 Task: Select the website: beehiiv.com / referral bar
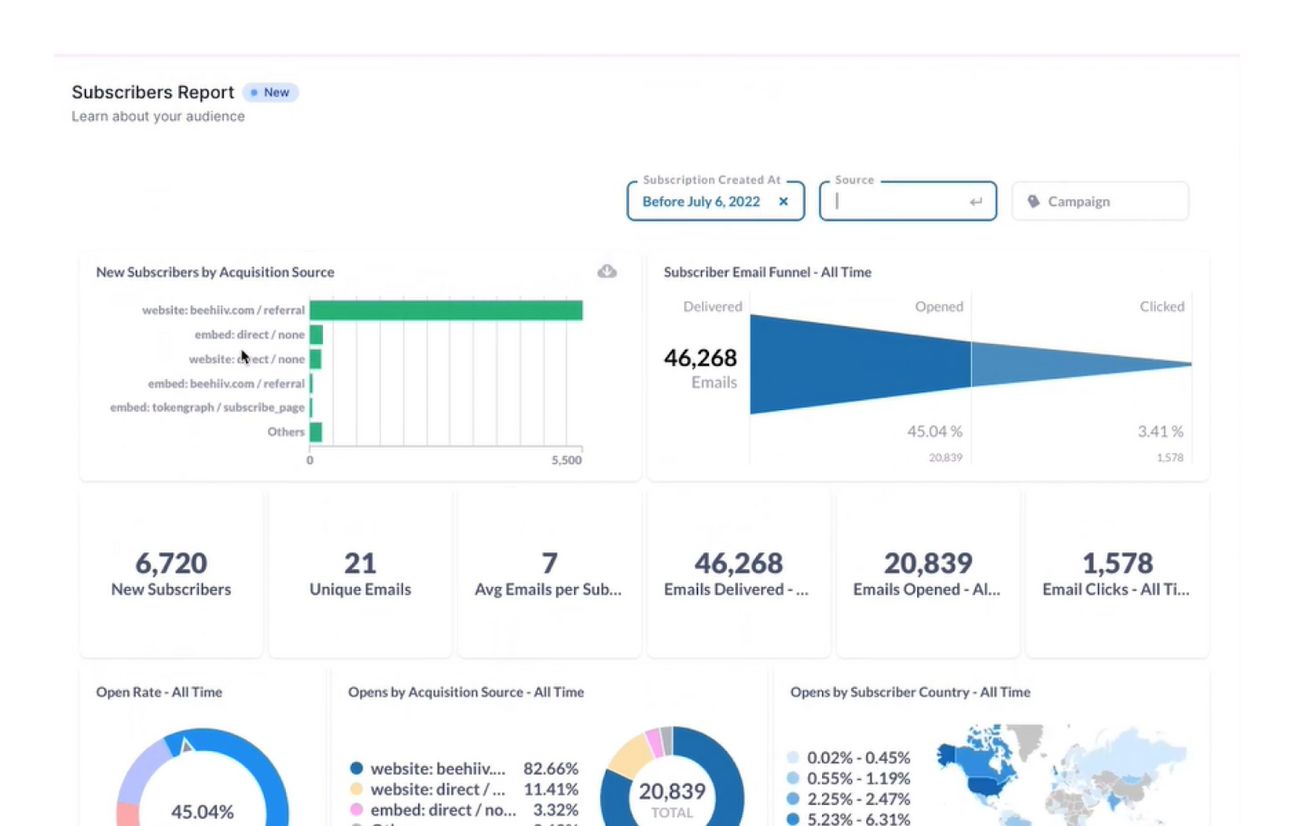click(x=446, y=310)
